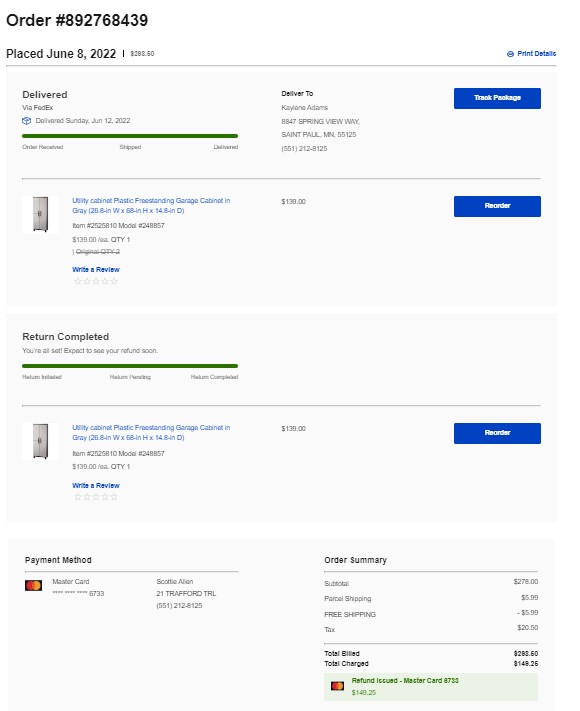
Task: Click the green Return Completed progress bar
Action: click(130, 366)
